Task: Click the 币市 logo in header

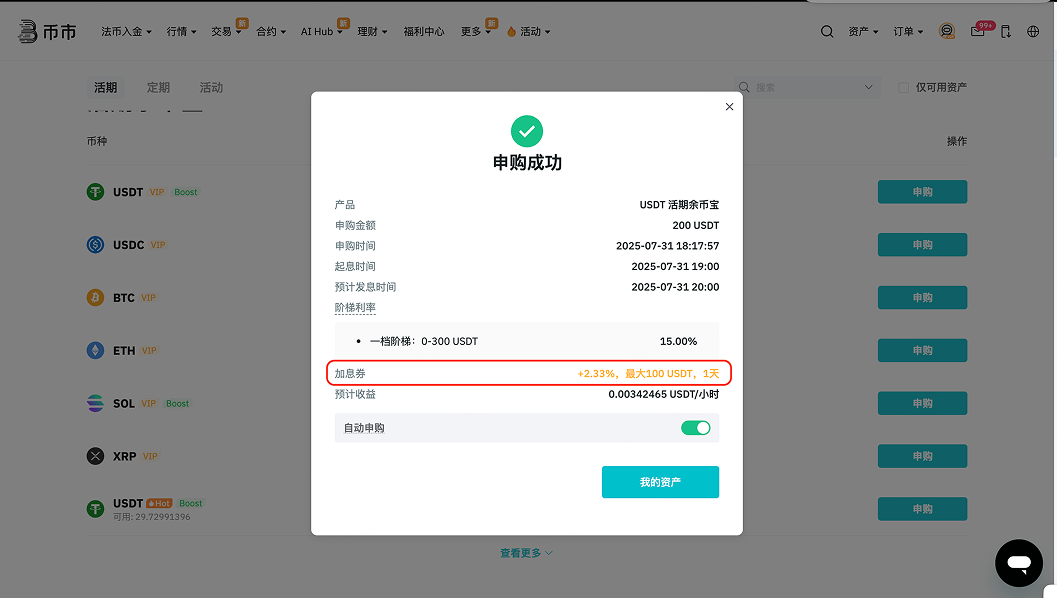Action: pyautogui.click(x=46, y=31)
